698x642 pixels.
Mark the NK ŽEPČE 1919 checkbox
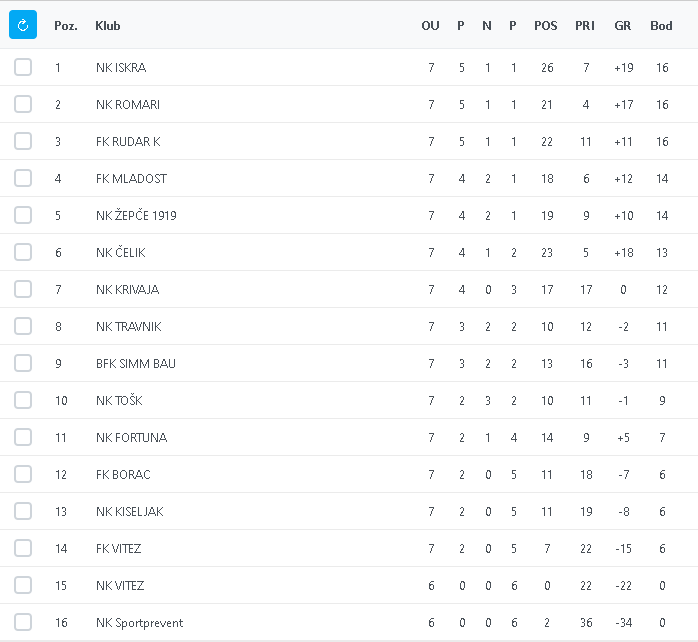pyautogui.click(x=23, y=215)
